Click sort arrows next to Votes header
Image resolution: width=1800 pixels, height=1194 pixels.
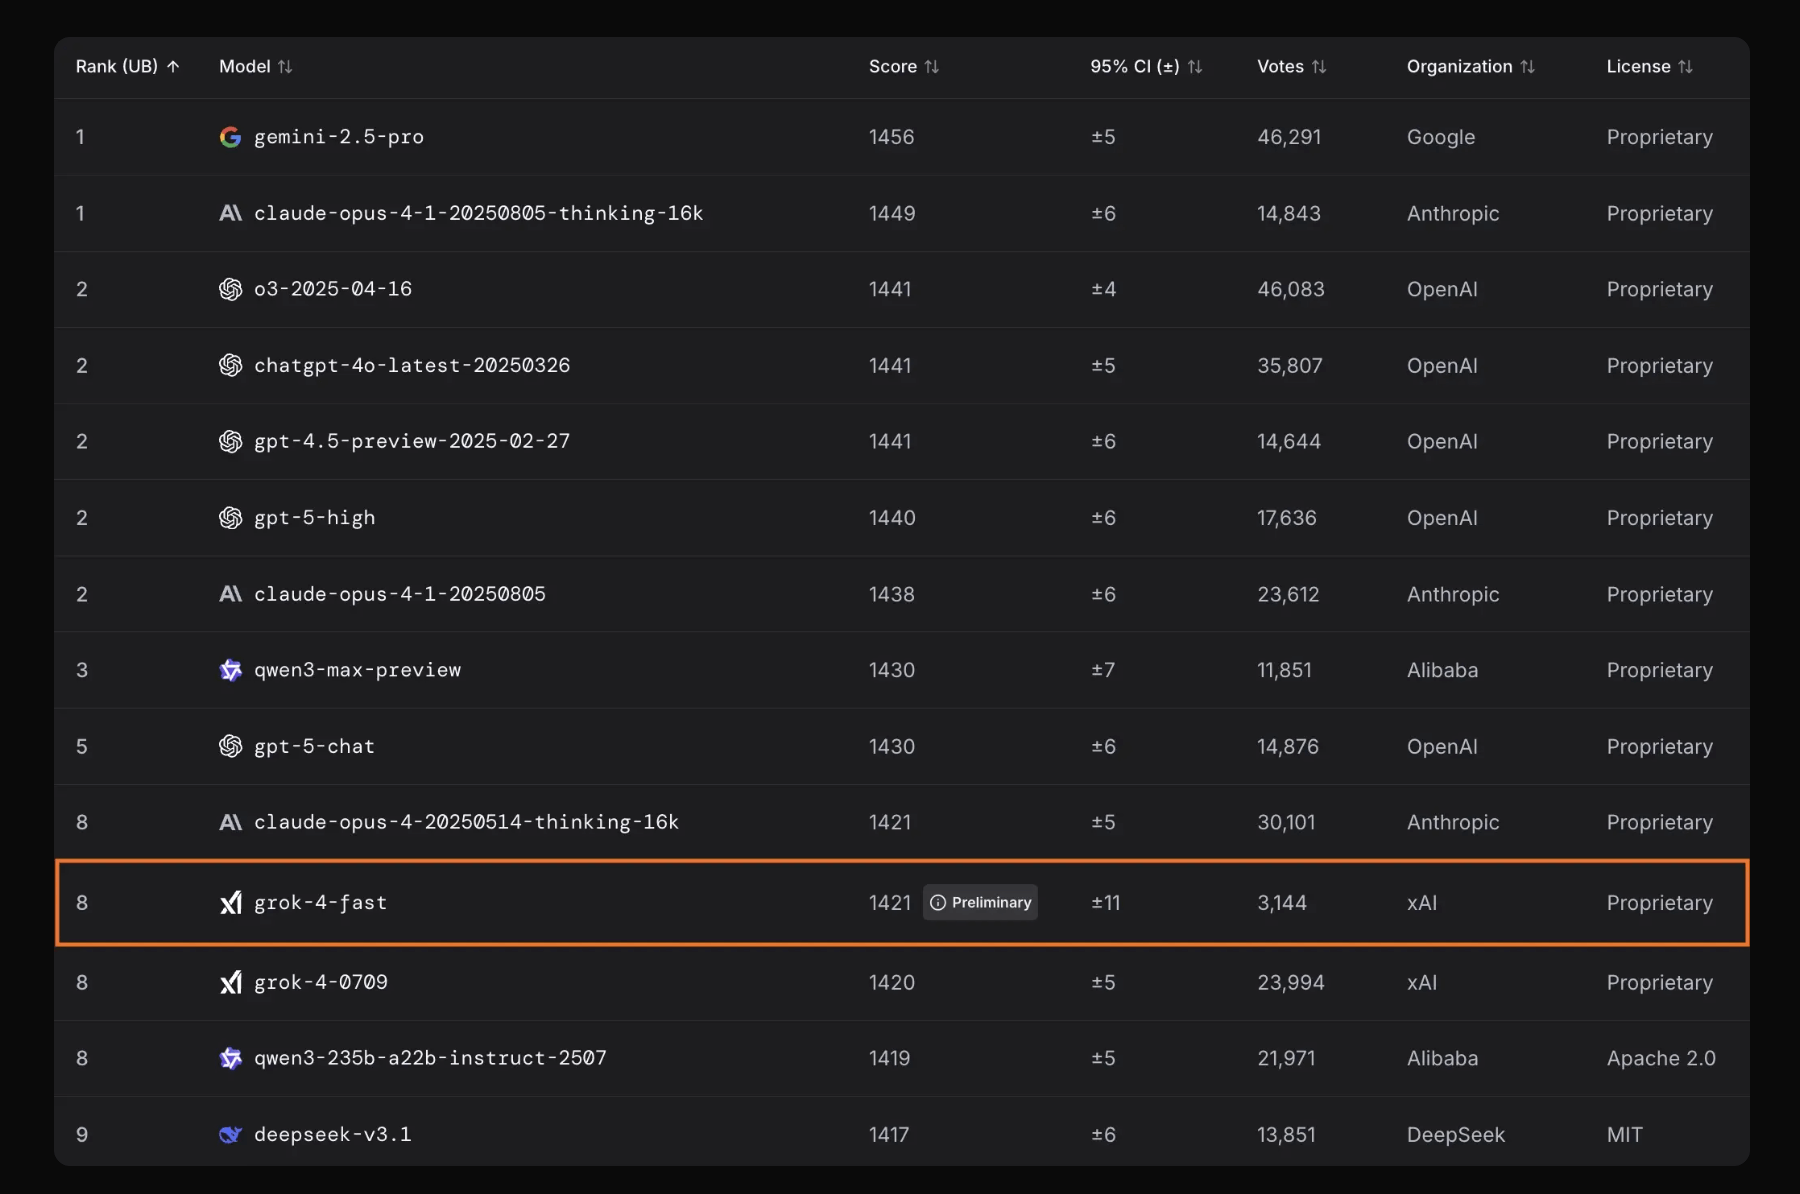point(1319,66)
